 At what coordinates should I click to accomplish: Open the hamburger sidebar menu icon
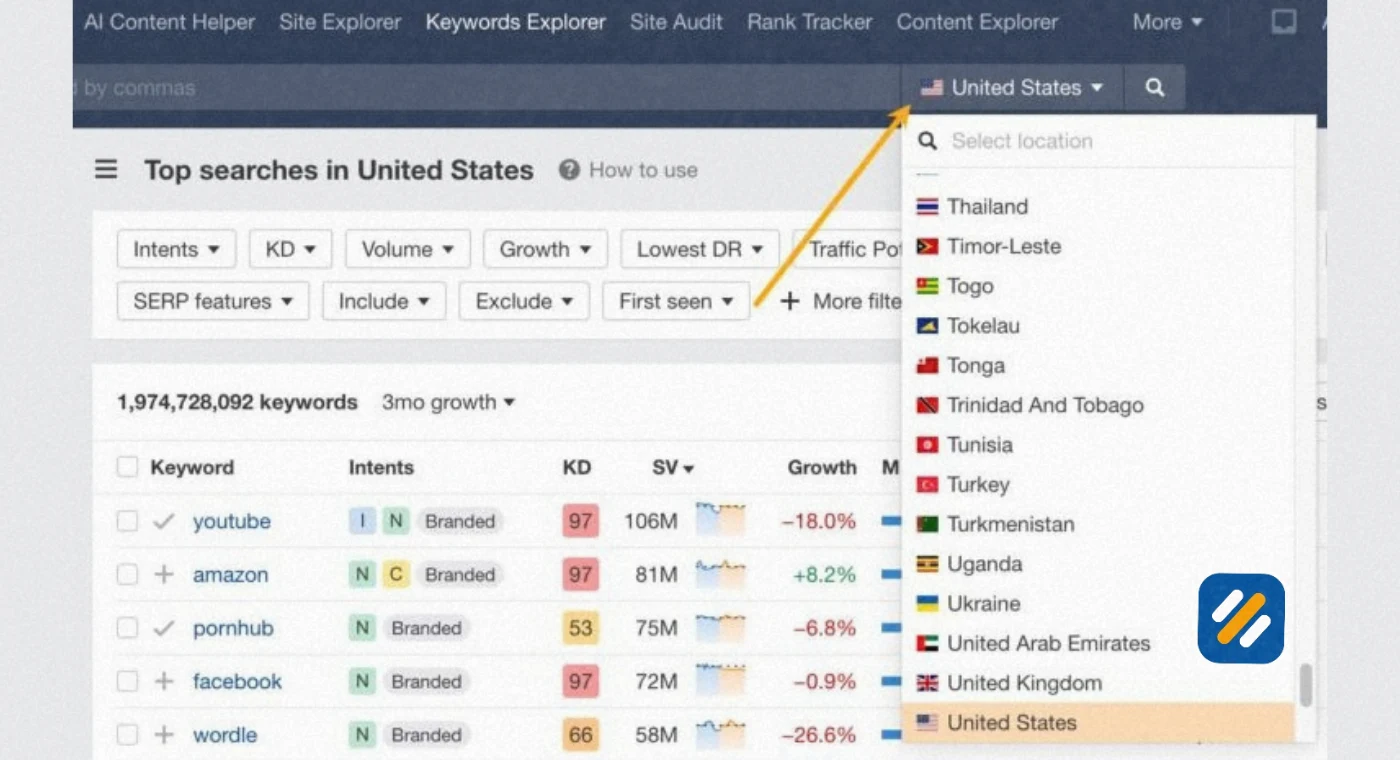[x=106, y=170]
